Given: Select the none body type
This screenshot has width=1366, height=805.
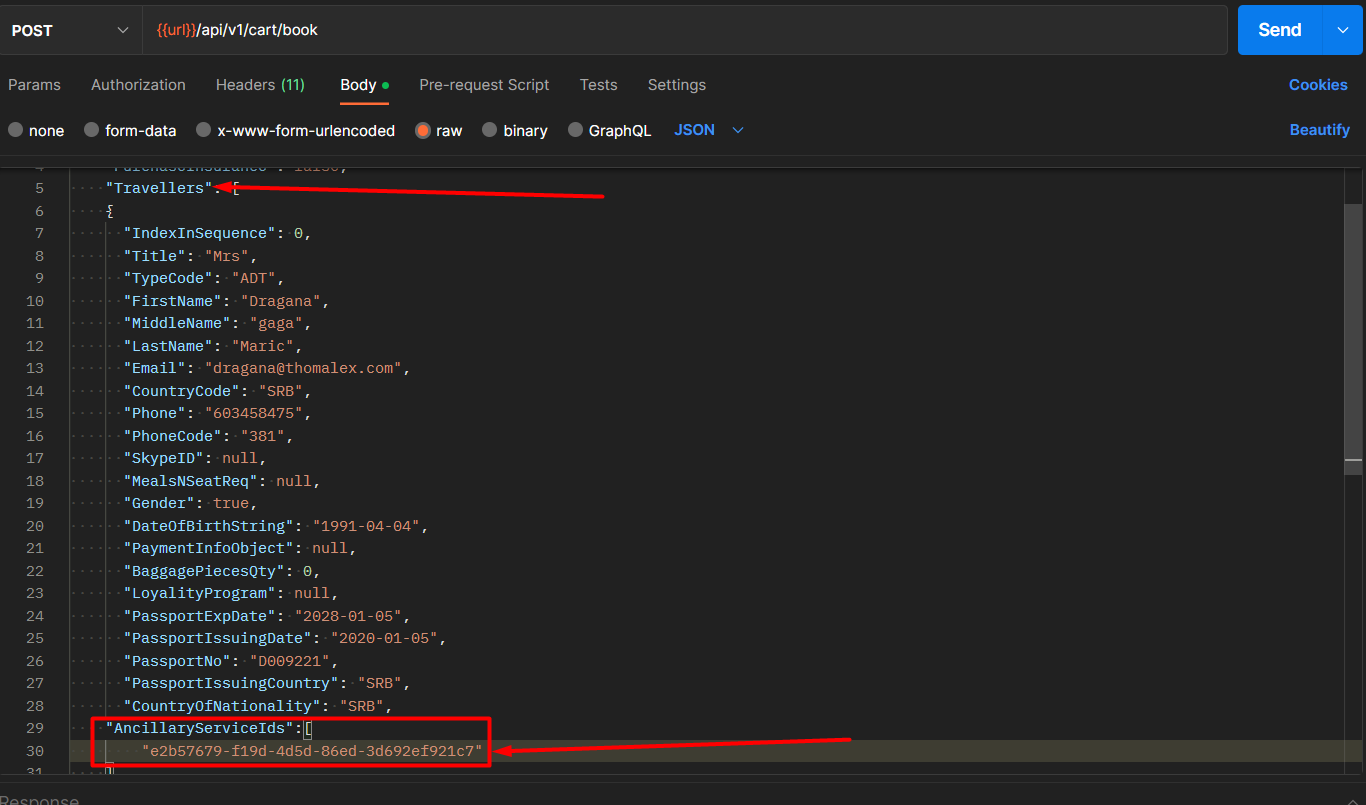Looking at the screenshot, I should tap(36, 130).
